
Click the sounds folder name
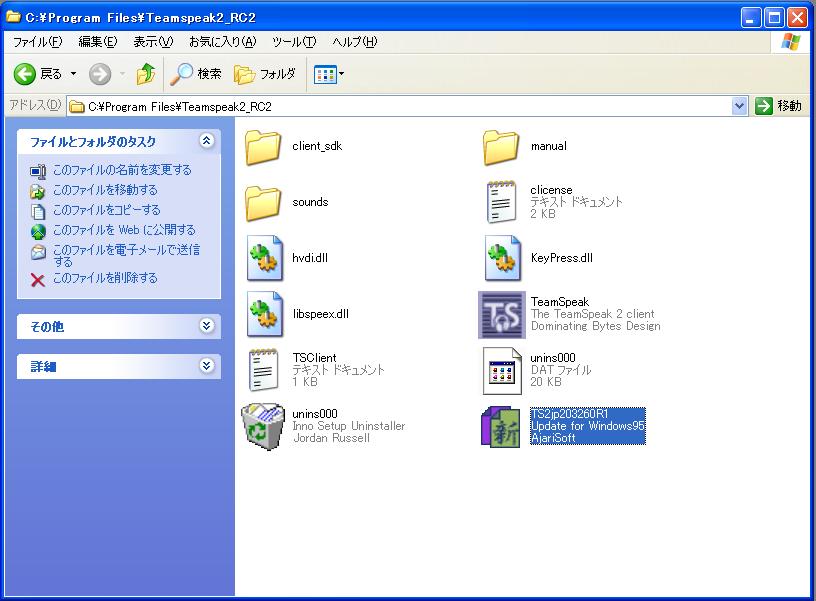[310, 202]
